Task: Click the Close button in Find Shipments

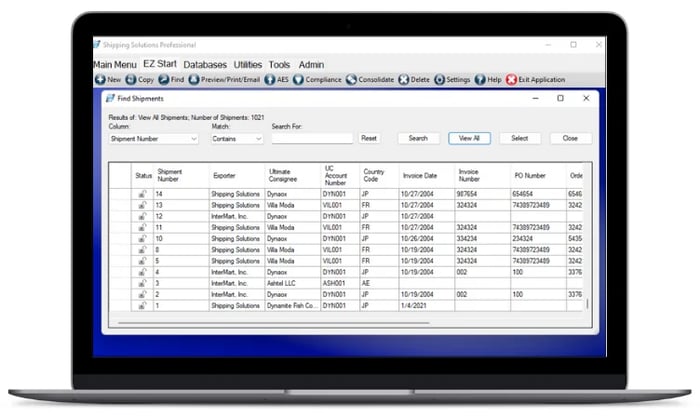Action: [571, 138]
